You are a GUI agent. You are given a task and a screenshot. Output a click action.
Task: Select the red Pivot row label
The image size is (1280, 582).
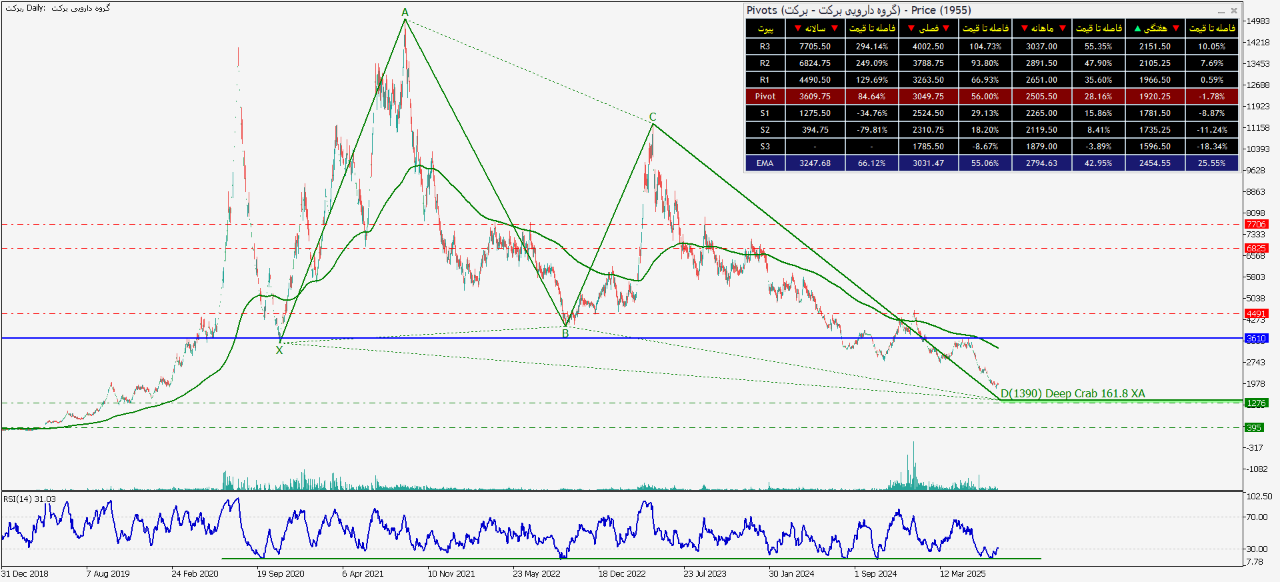pyautogui.click(x=765, y=97)
